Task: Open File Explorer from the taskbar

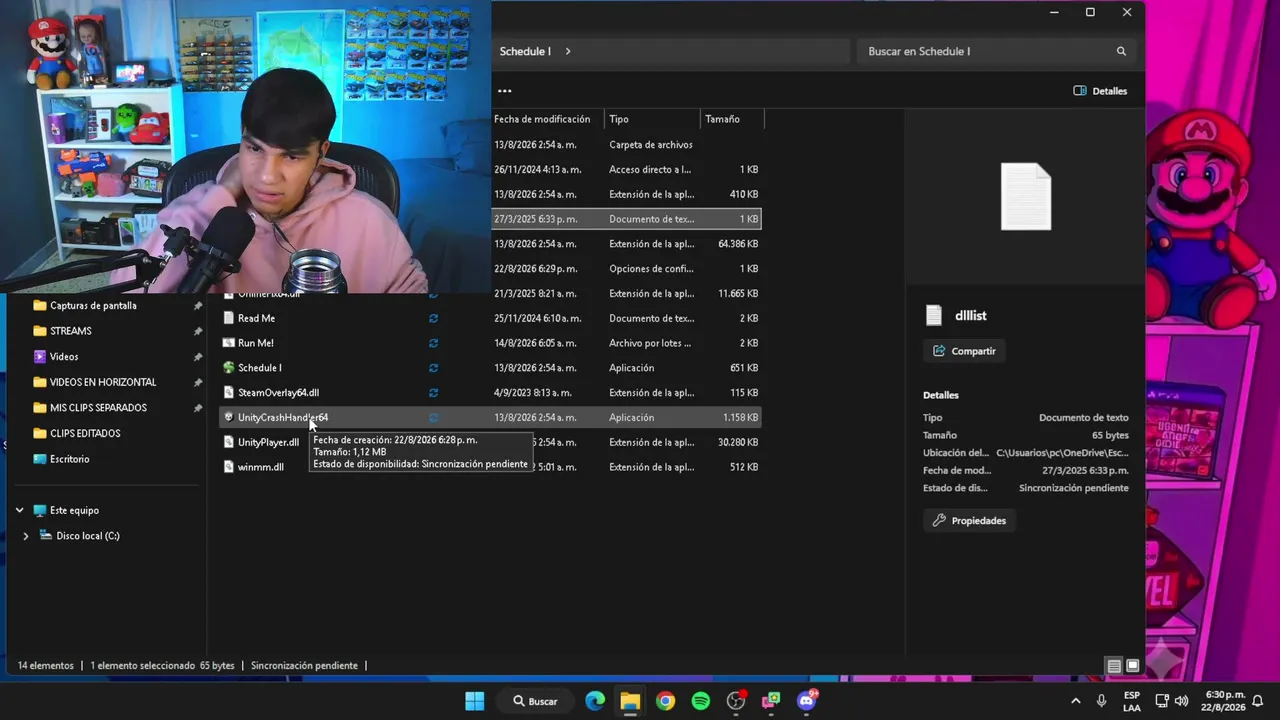Action: point(630,701)
